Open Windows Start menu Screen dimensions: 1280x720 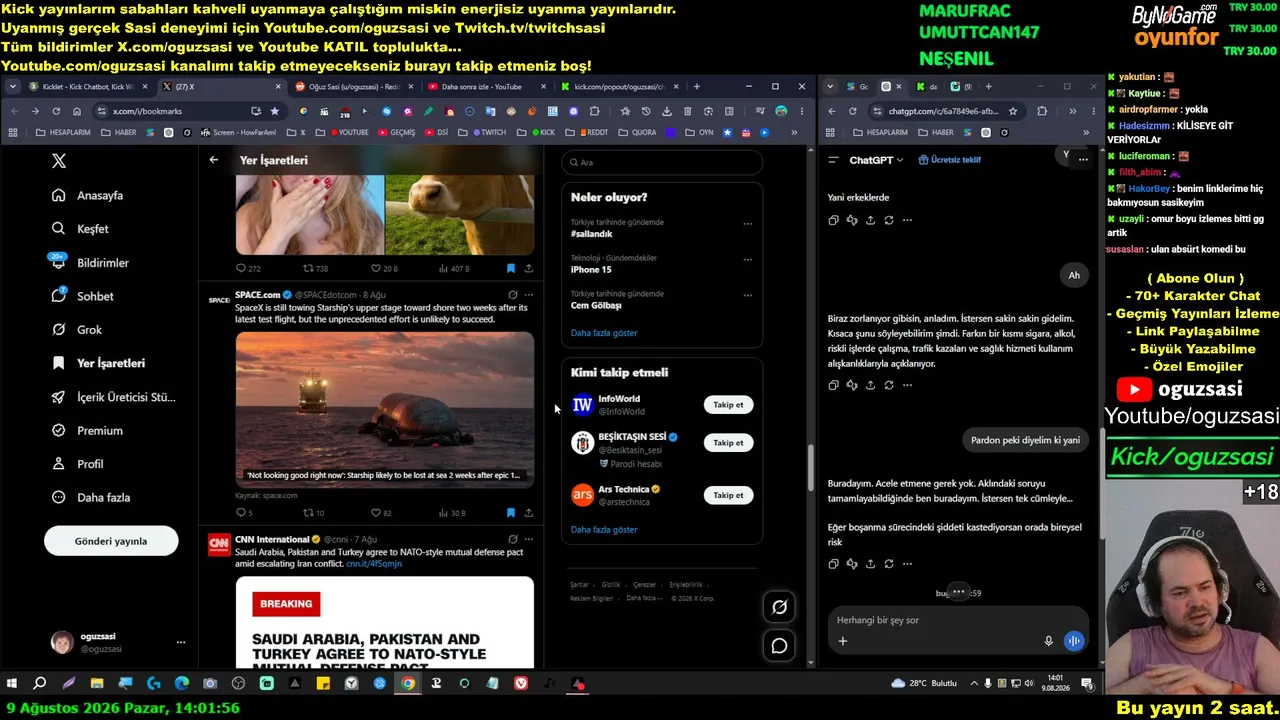12,684
